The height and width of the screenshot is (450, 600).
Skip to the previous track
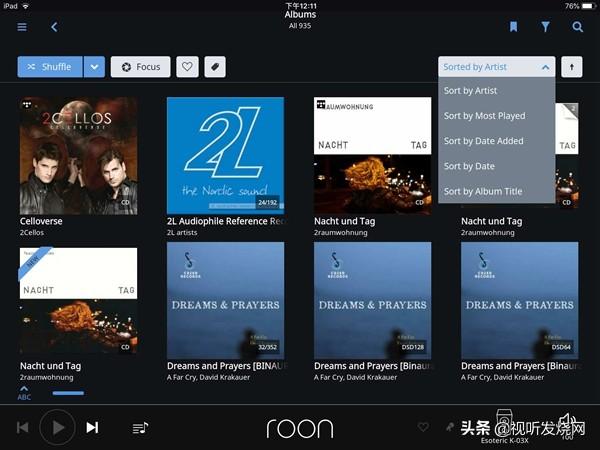click(x=23, y=427)
